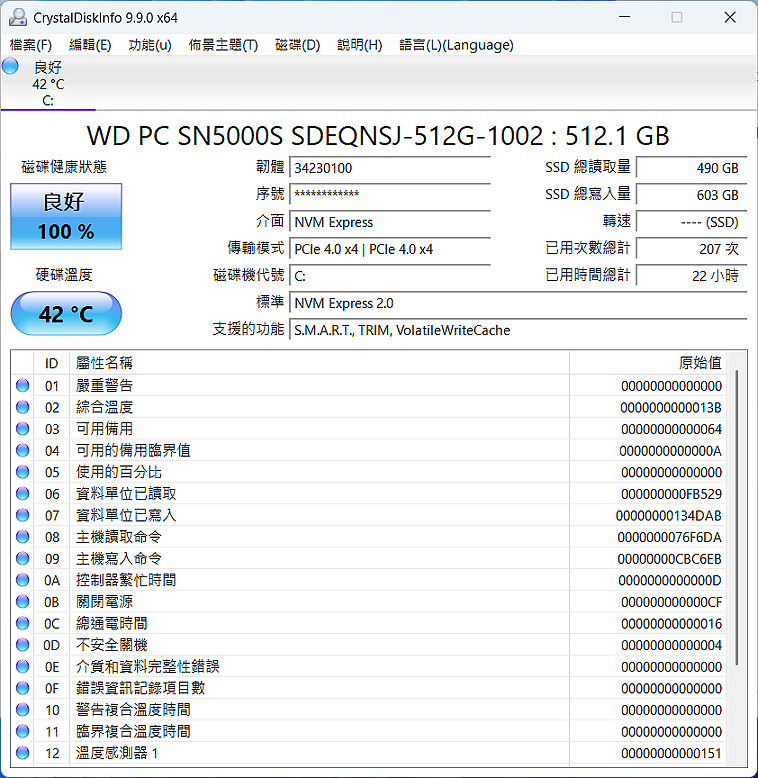
Task: Click the 硬碟溫度 label
Action: click(64, 274)
